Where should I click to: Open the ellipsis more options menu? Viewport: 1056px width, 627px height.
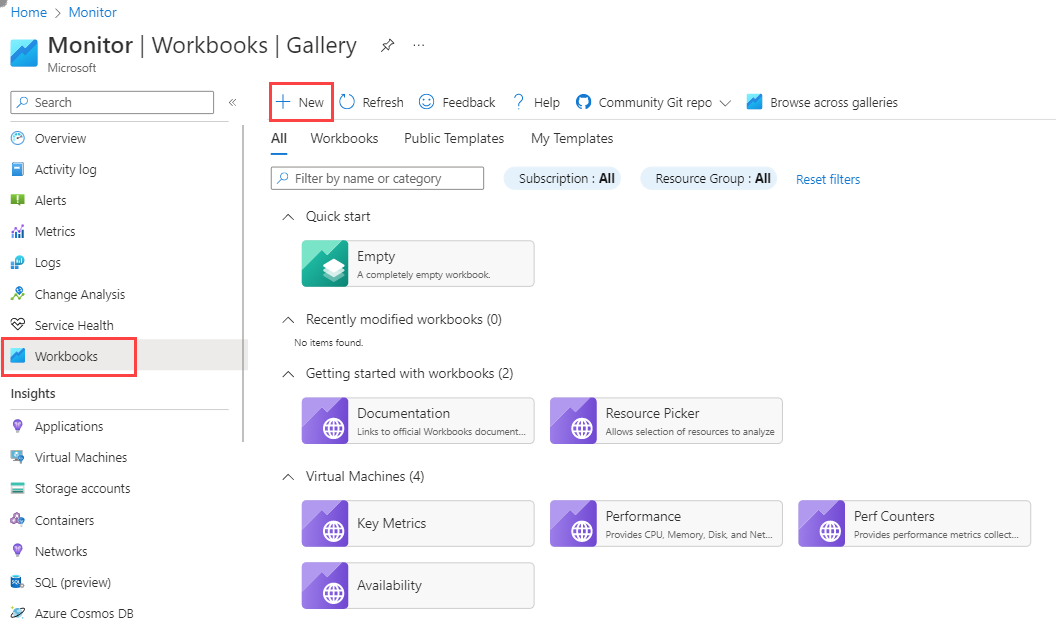(x=419, y=45)
